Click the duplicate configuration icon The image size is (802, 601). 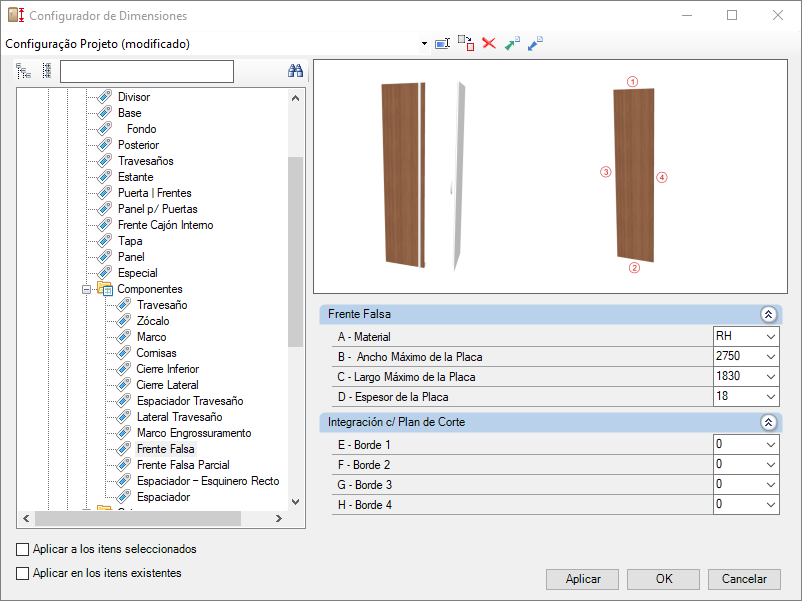tap(465, 43)
